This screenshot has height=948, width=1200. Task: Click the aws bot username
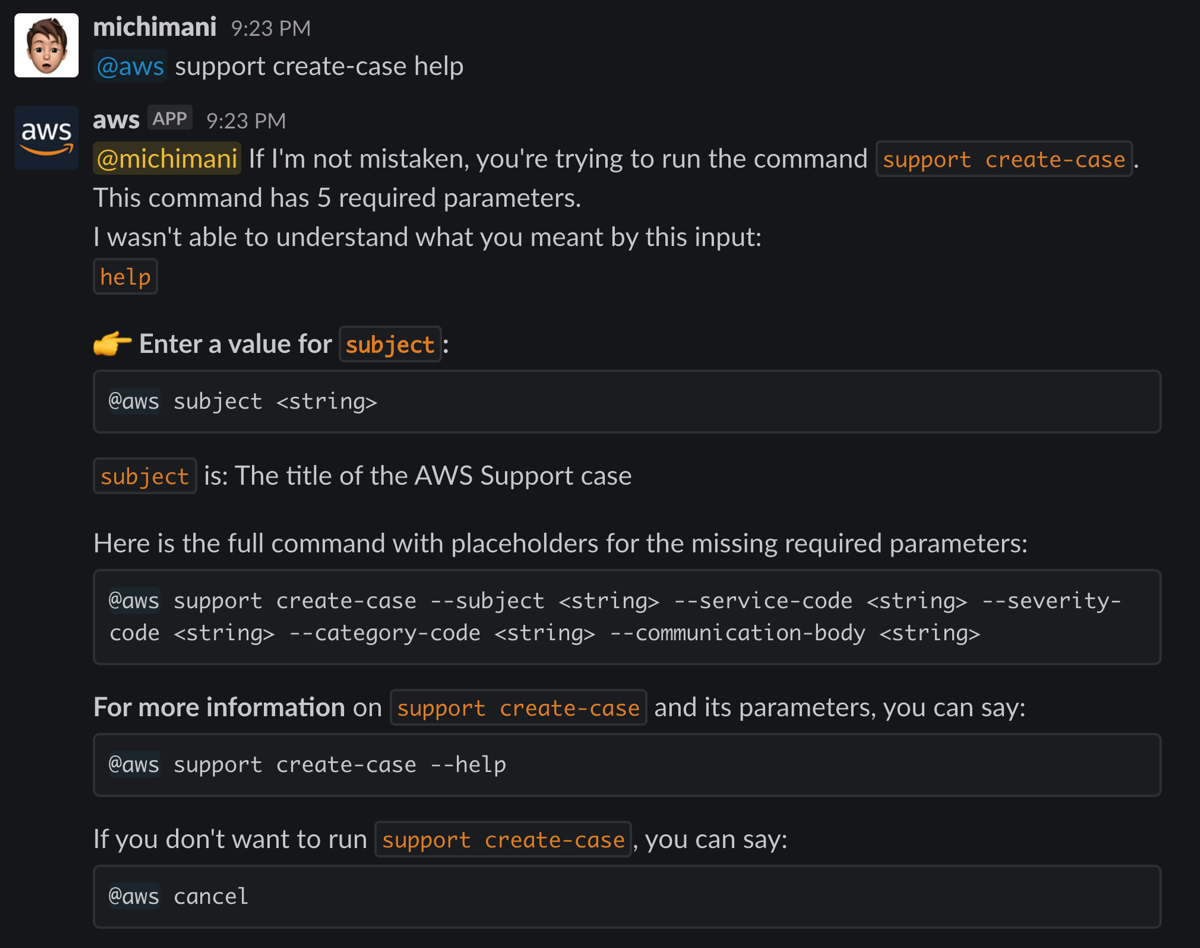click(116, 118)
